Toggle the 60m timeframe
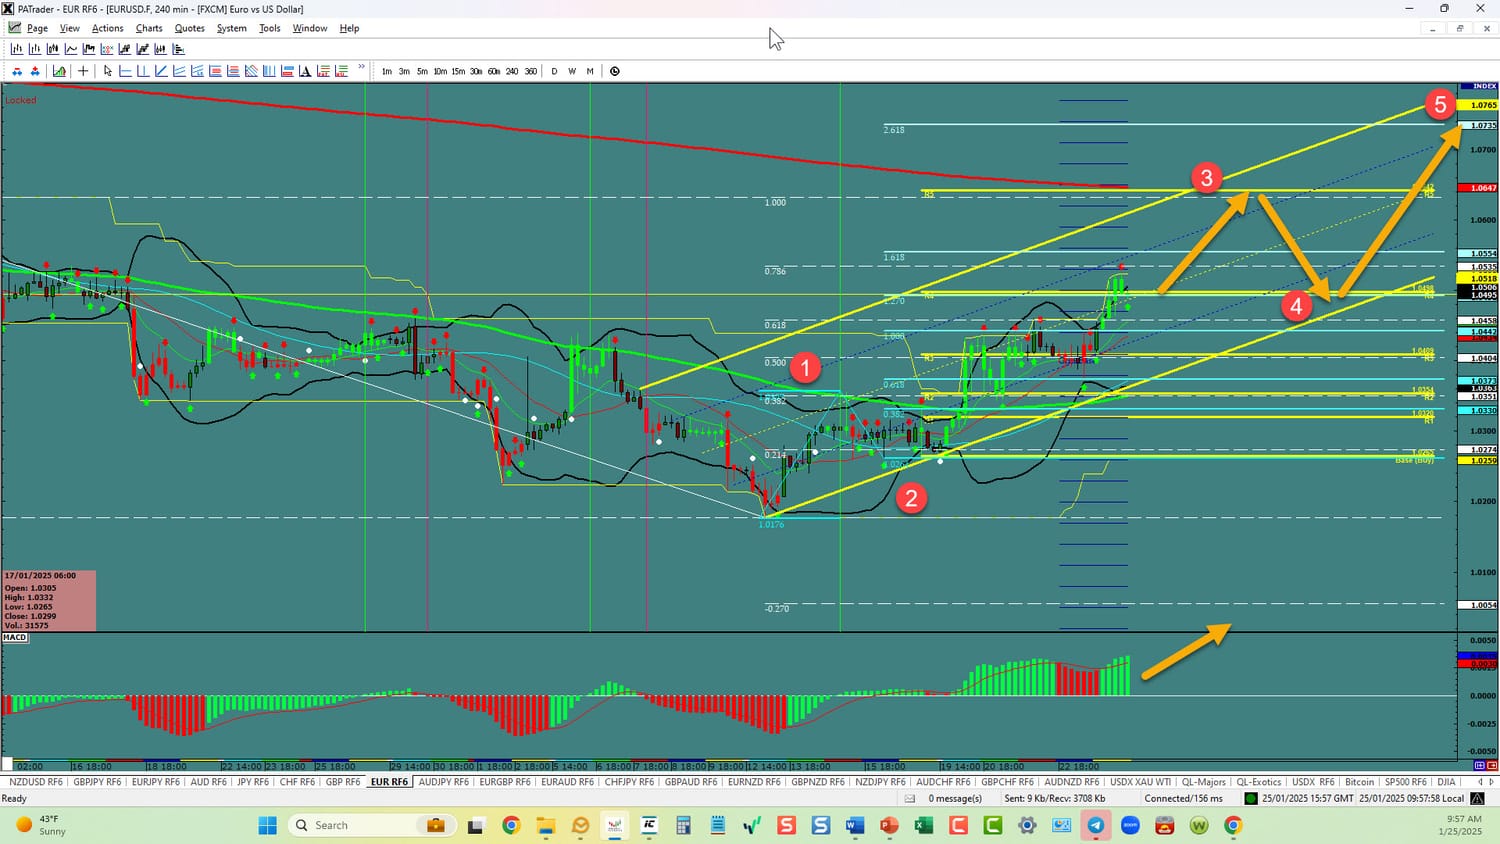Image resolution: width=1500 pixels, height=844 pixels. [x=494, y=71]
